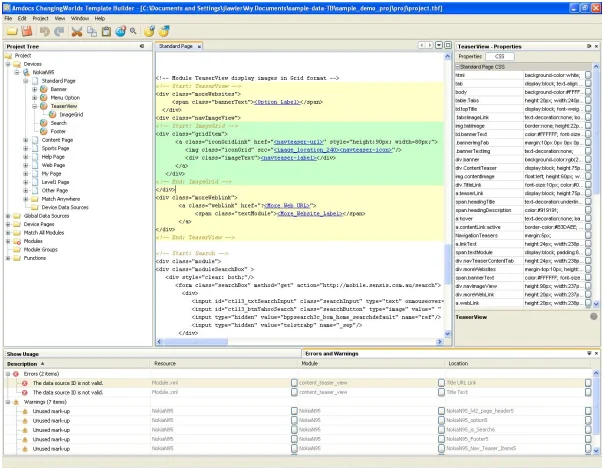Click the yellow ball help-badge toolbar icon
Image resolution: width=604 pixels, height=468 pixels.
pos(149,31)
